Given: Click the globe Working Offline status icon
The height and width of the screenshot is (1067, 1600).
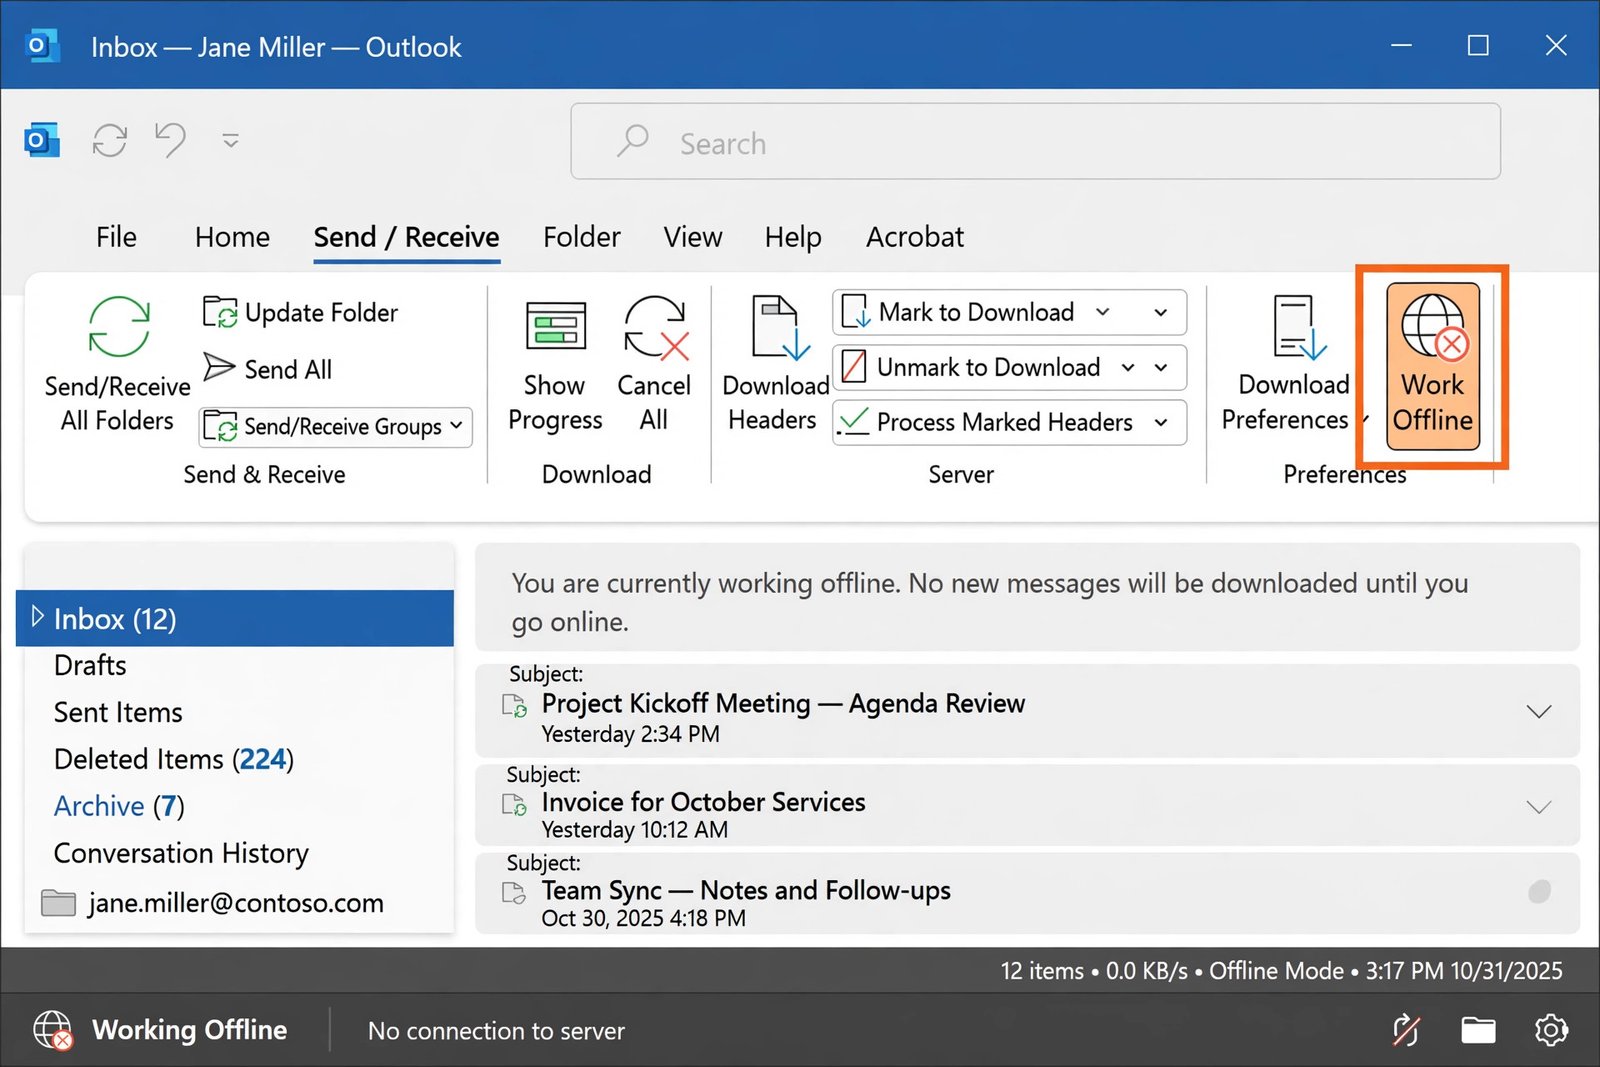Looking at the screenshot, I should 52,1030.
